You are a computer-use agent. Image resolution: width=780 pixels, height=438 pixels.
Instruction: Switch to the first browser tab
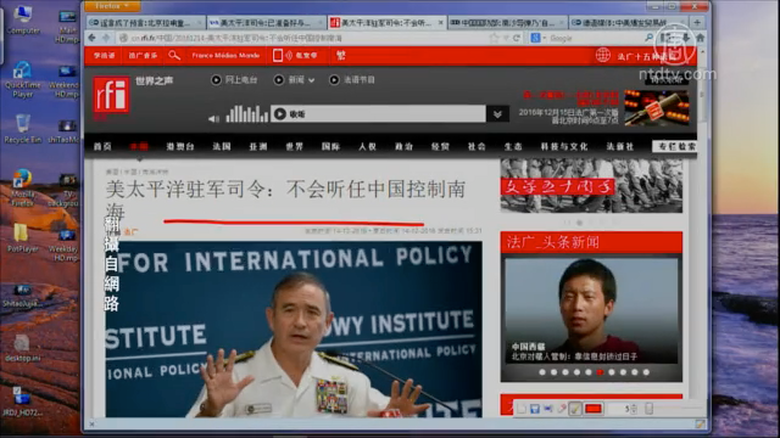(130, 22)
